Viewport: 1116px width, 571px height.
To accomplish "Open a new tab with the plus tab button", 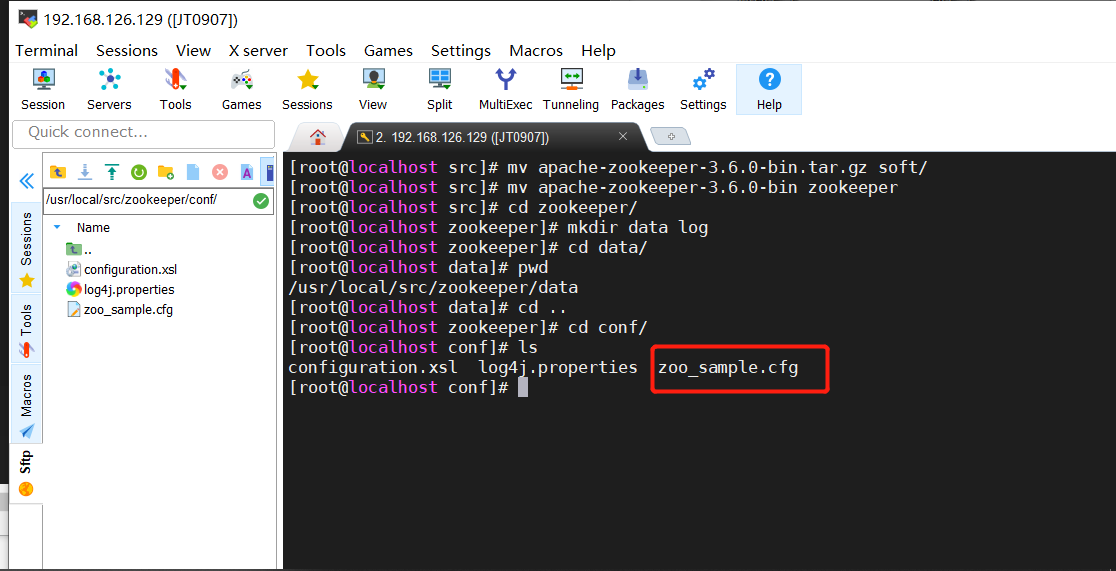I will pyautogui.click(x=670, y=137).
